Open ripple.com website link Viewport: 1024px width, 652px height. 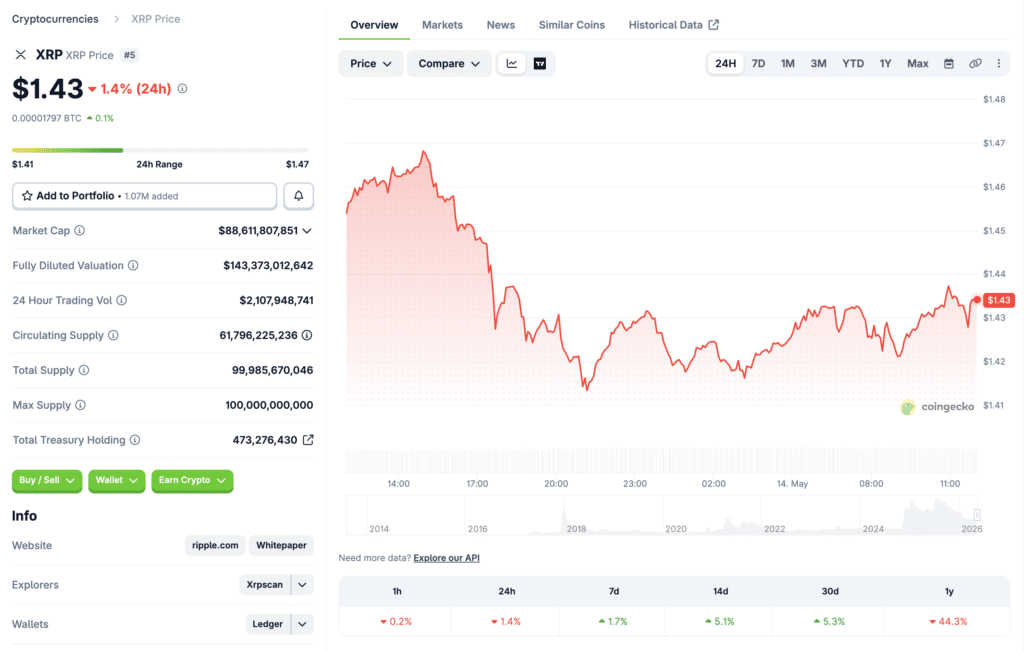tap(215, 546)
